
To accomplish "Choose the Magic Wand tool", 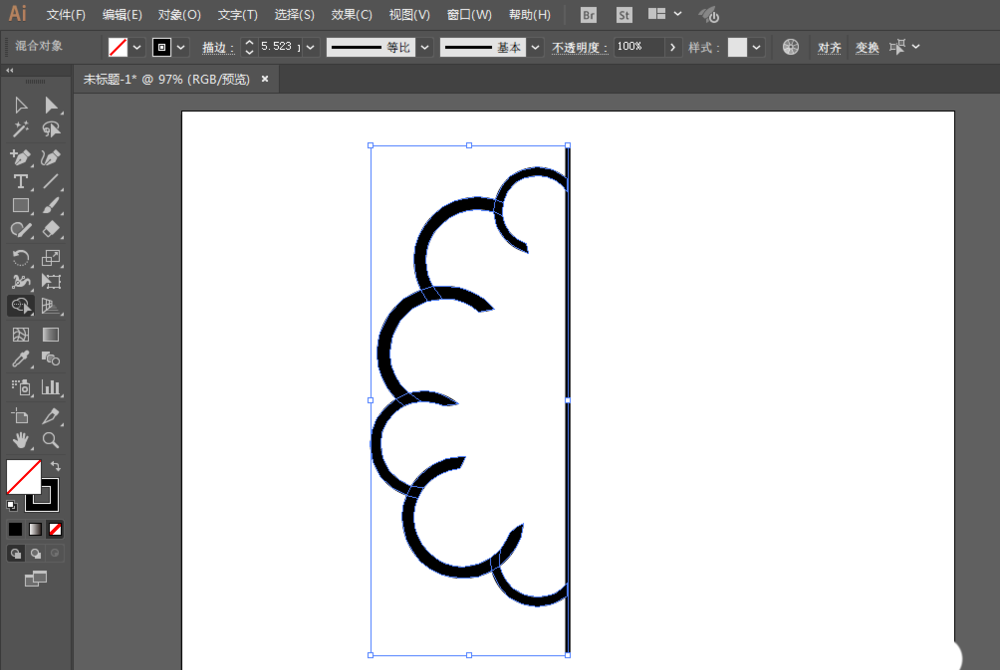I will [x=20, y=130].
